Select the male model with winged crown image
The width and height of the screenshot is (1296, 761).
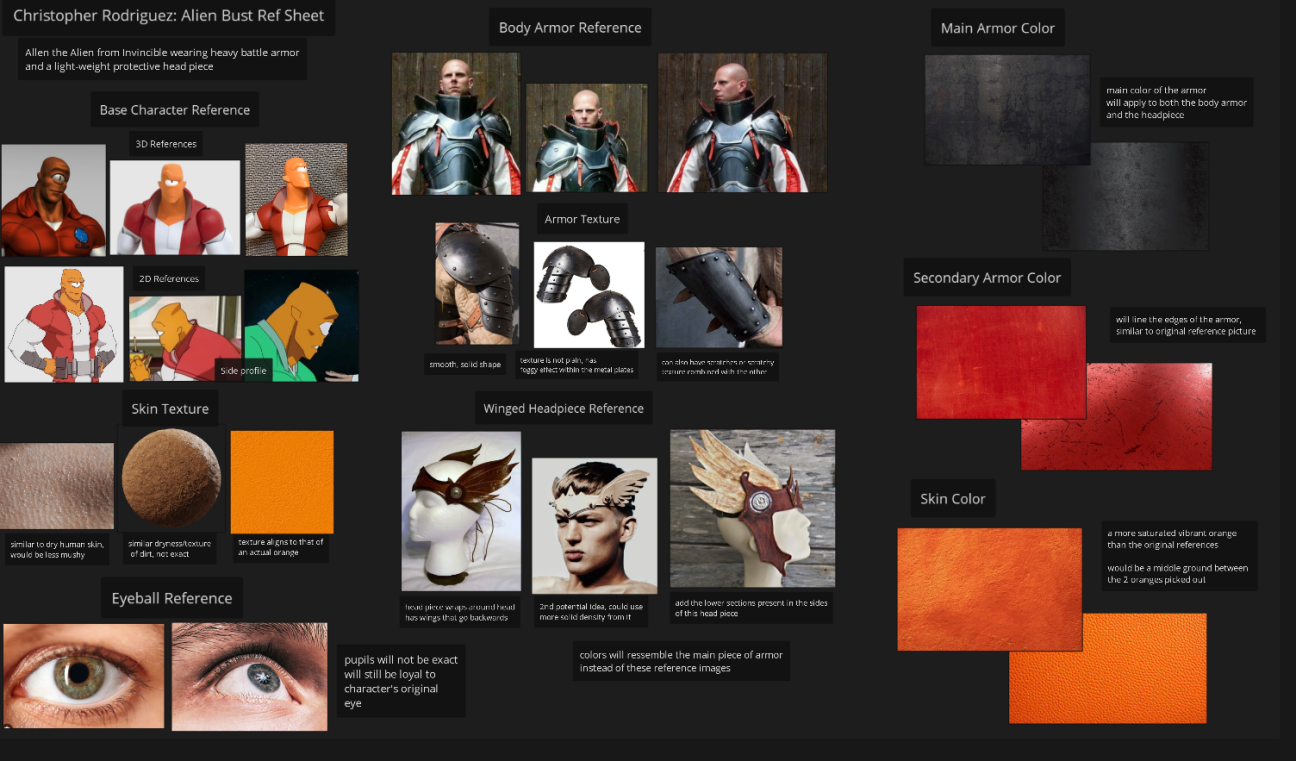594,526
